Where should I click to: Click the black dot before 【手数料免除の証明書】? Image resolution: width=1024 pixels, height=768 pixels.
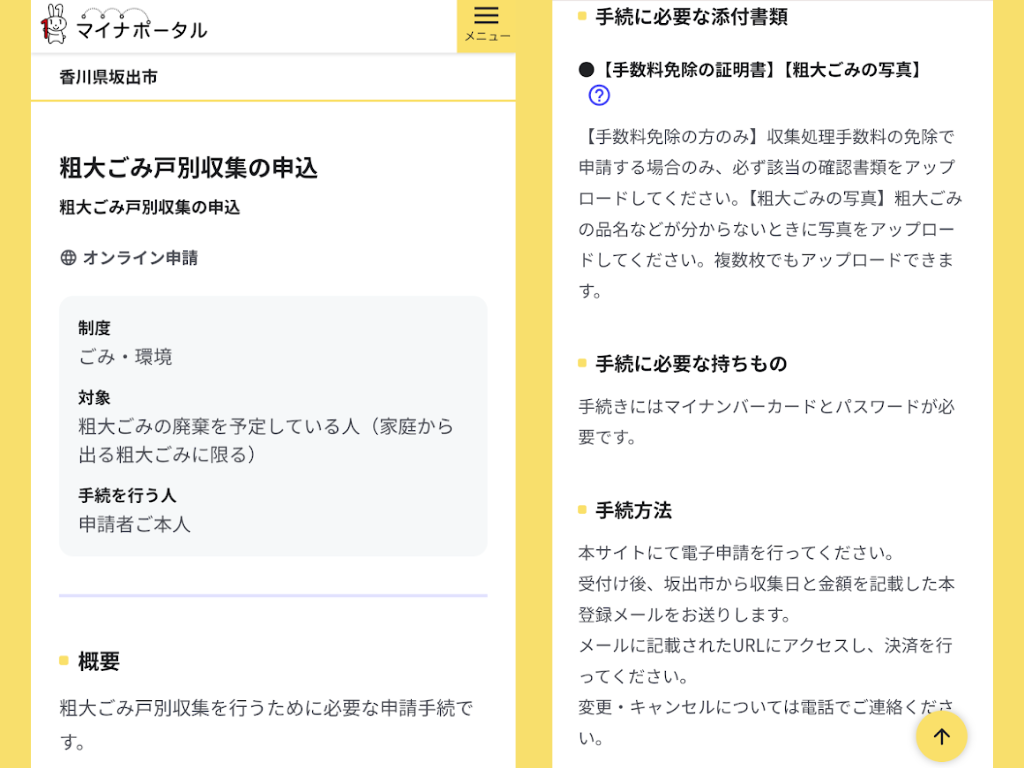pos(586,70)
